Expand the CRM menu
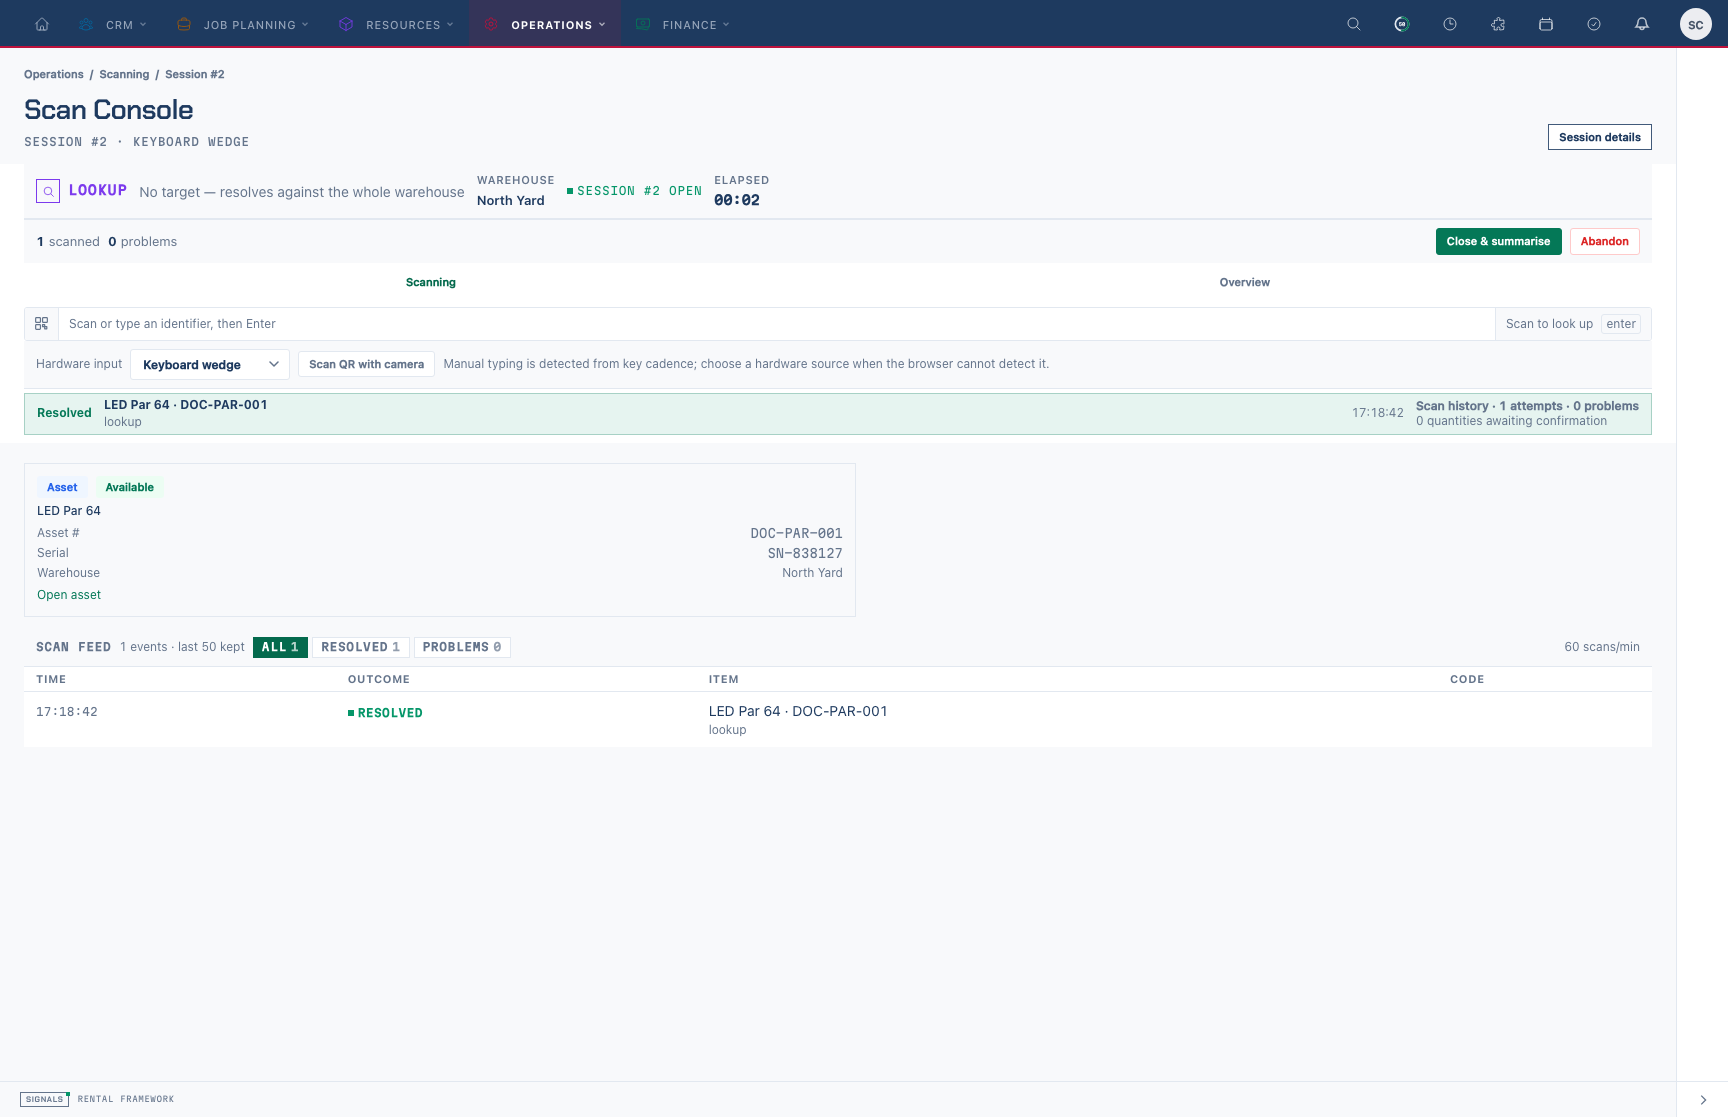 coord(113,24)
